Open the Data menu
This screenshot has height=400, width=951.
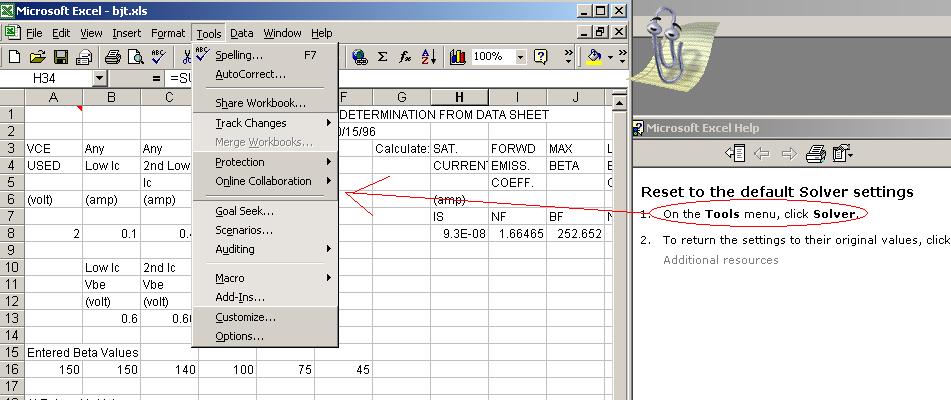tap(241, 33)
